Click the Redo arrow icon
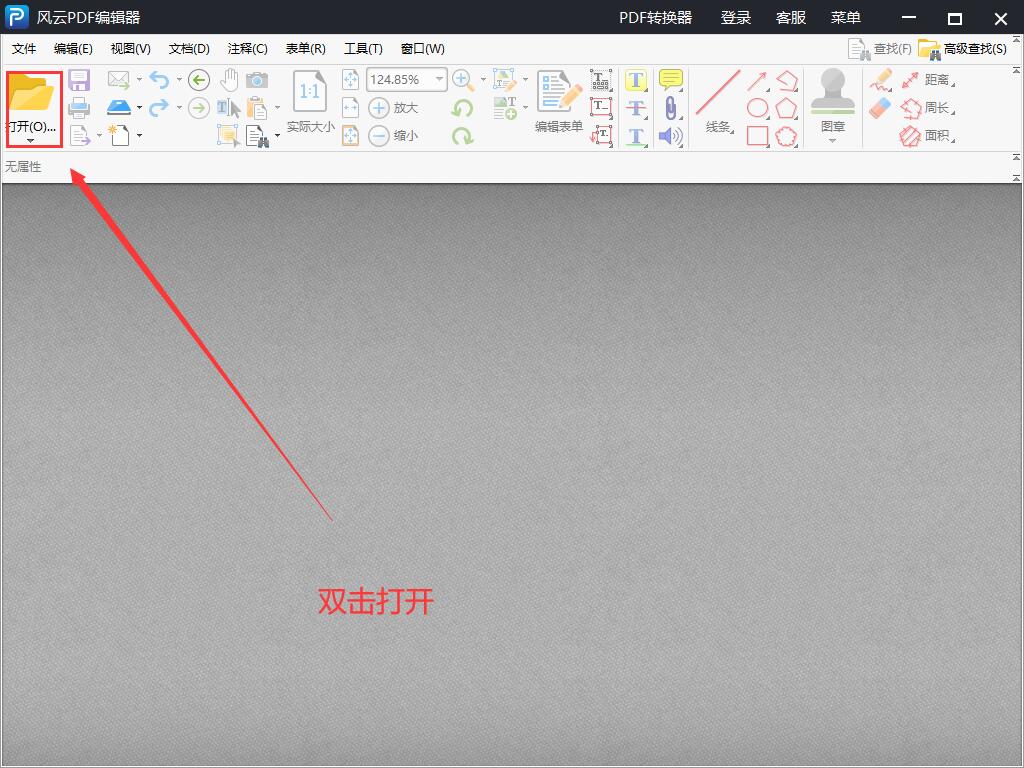Screen dimensions: 1024x768 coord(159,107)
